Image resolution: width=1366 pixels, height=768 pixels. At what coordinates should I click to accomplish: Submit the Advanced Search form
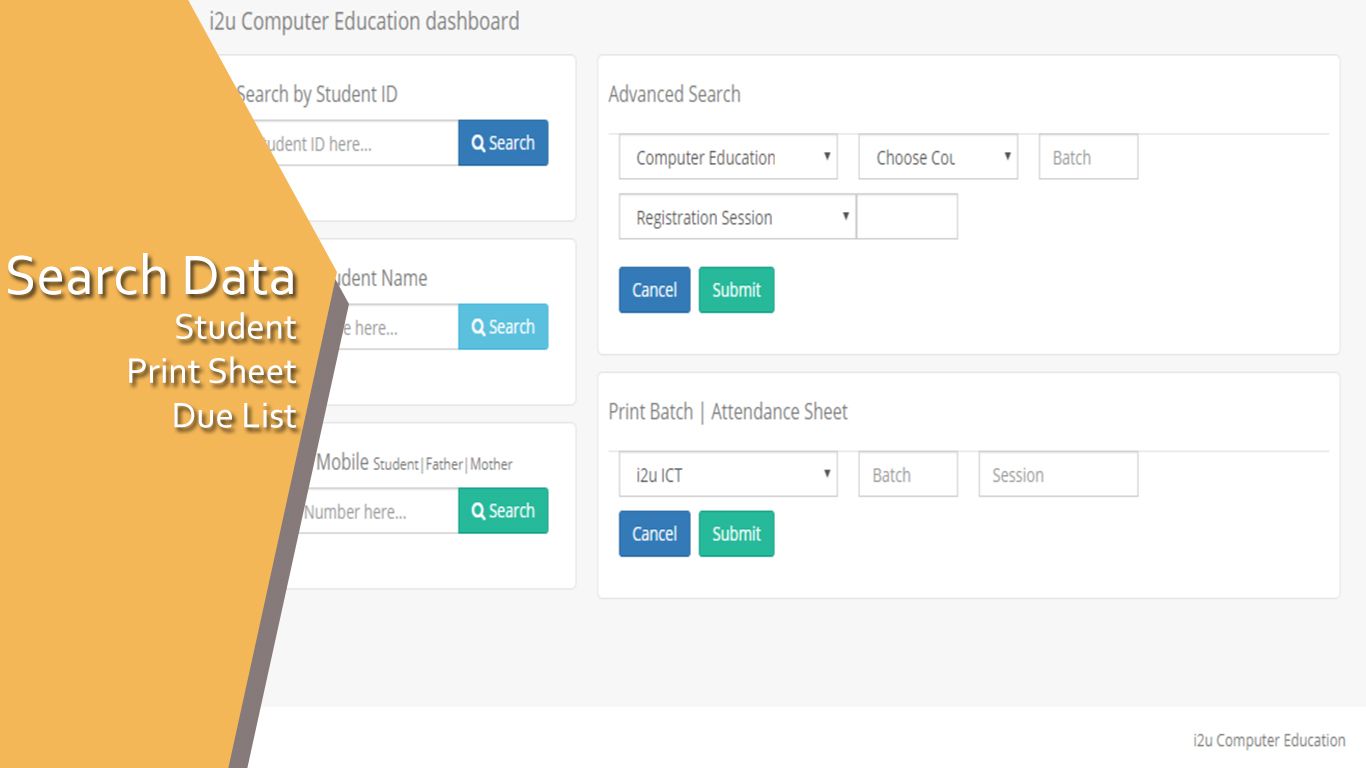click(736, 290)
